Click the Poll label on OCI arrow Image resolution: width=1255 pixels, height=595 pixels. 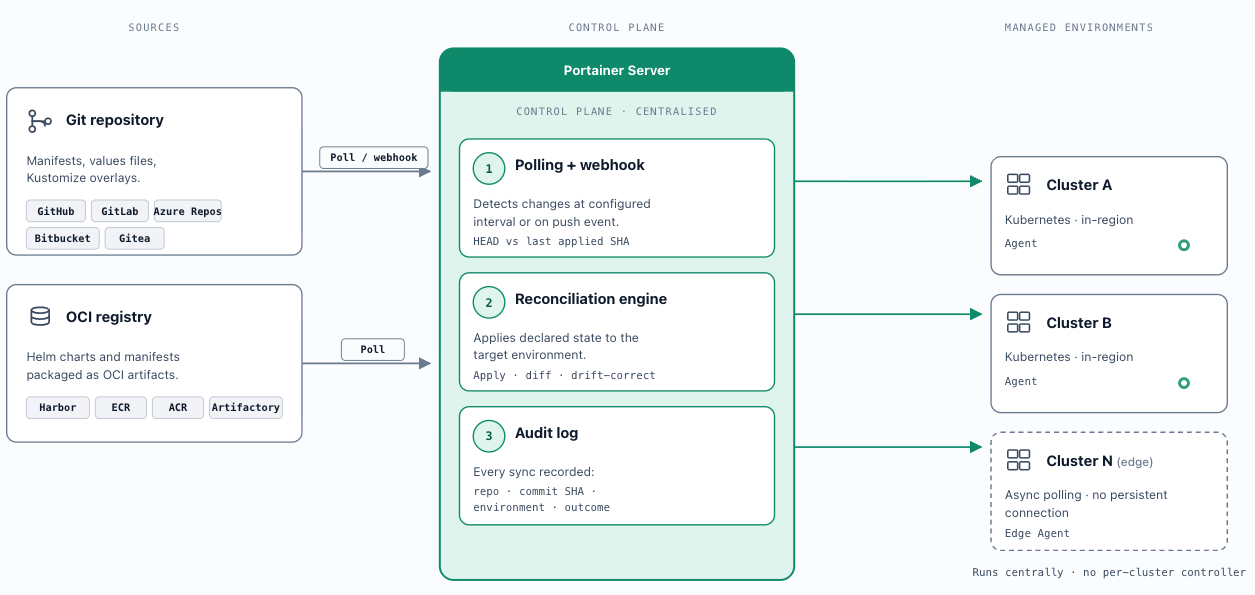click(x=373, y=349)
